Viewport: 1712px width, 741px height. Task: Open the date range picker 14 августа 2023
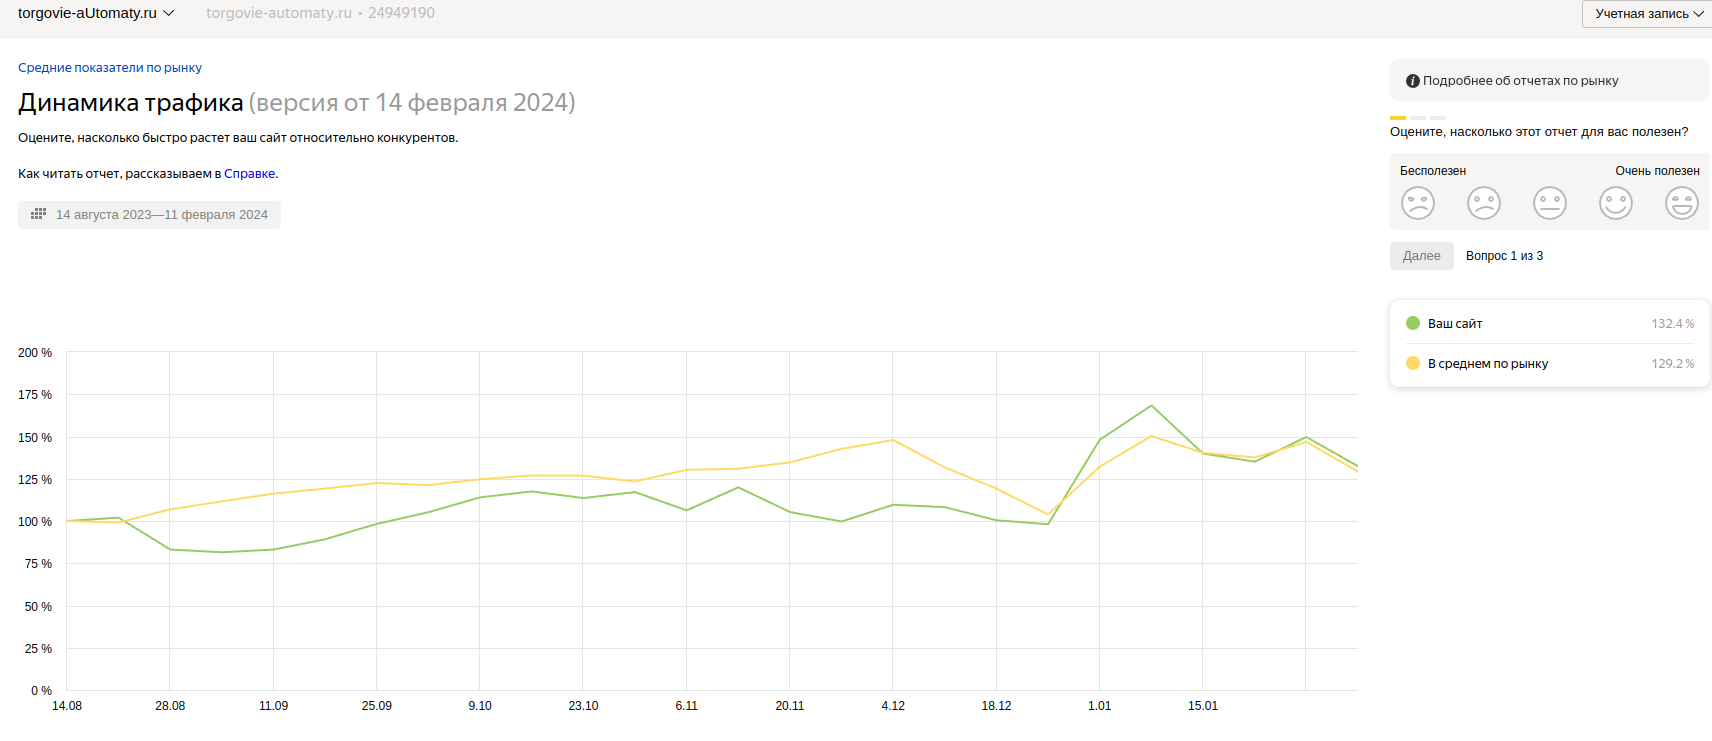tap(149, 215)
